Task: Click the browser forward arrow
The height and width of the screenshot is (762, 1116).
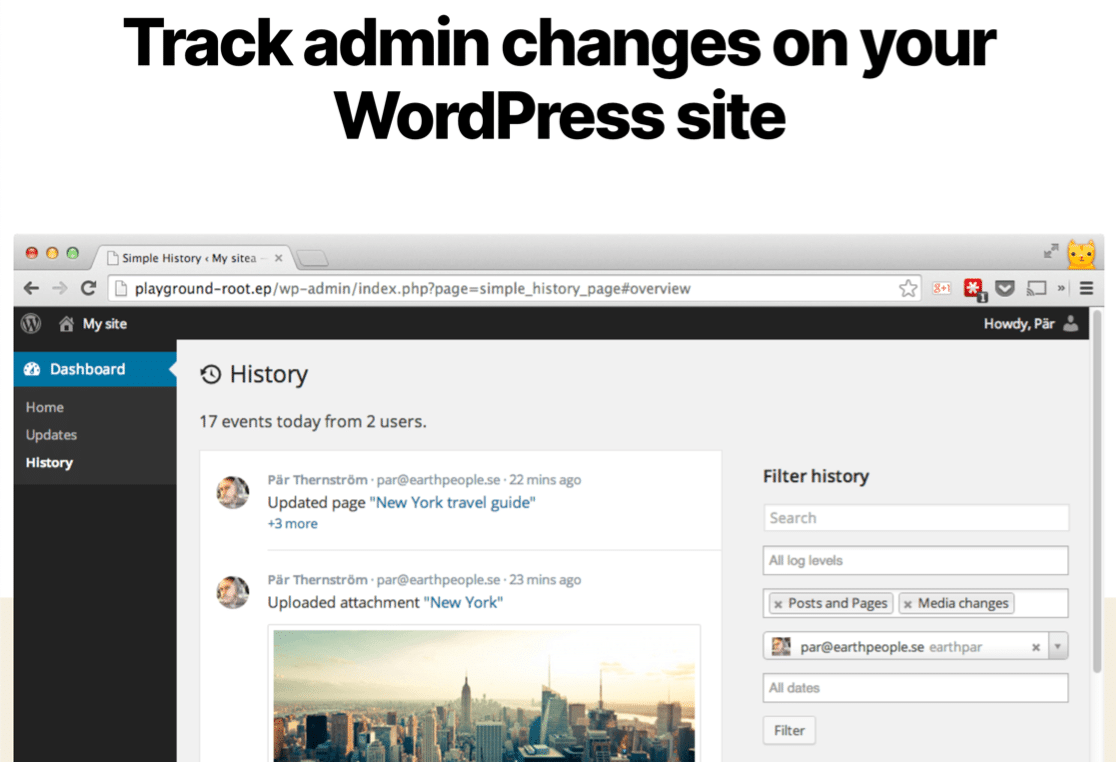Action: pyautogui.click(x=60, y=288)
